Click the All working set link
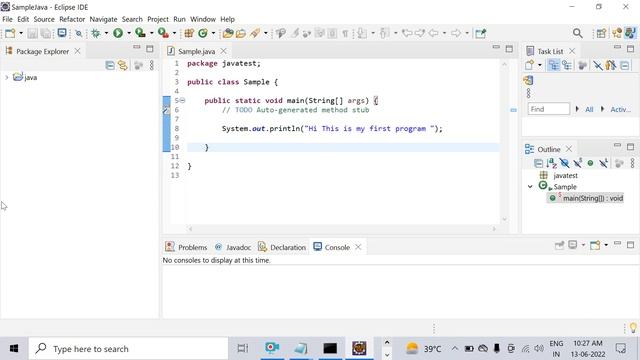The height and width of the screenshot is (360, 640). (589, 109)
